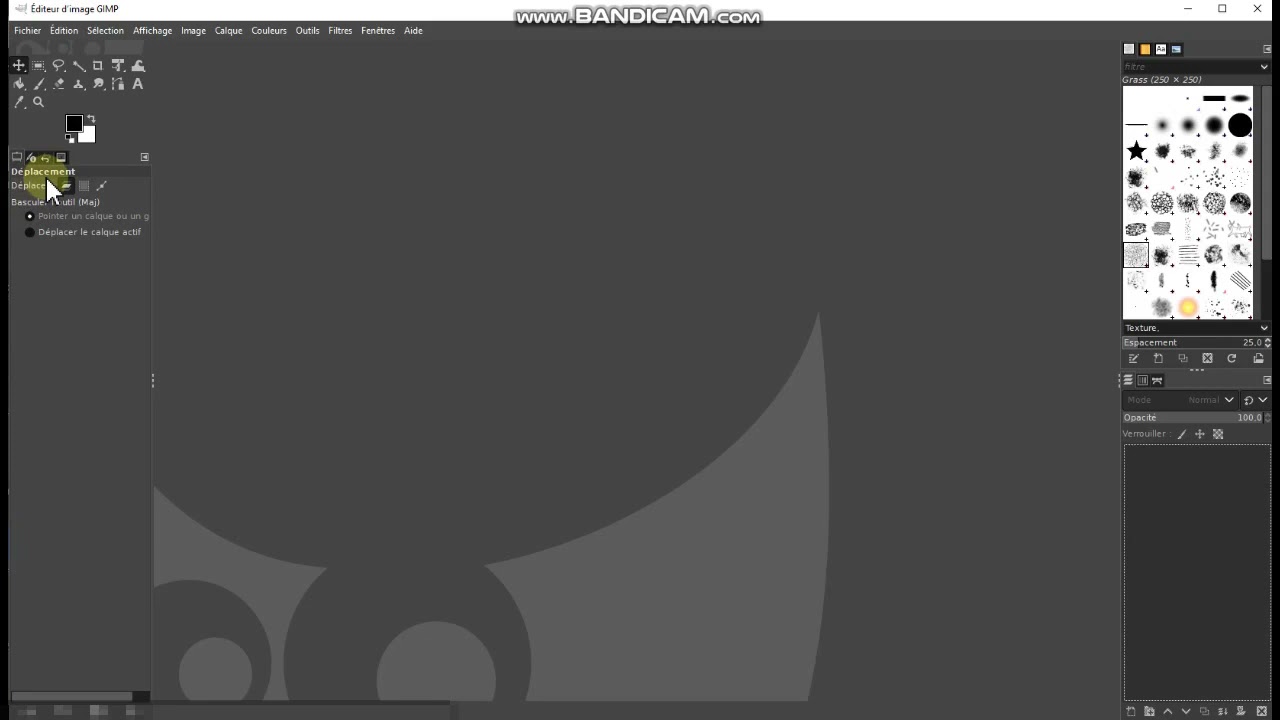Pick the large hard round black brush
Viewport: 1280px width, 720px height.
1240,125
